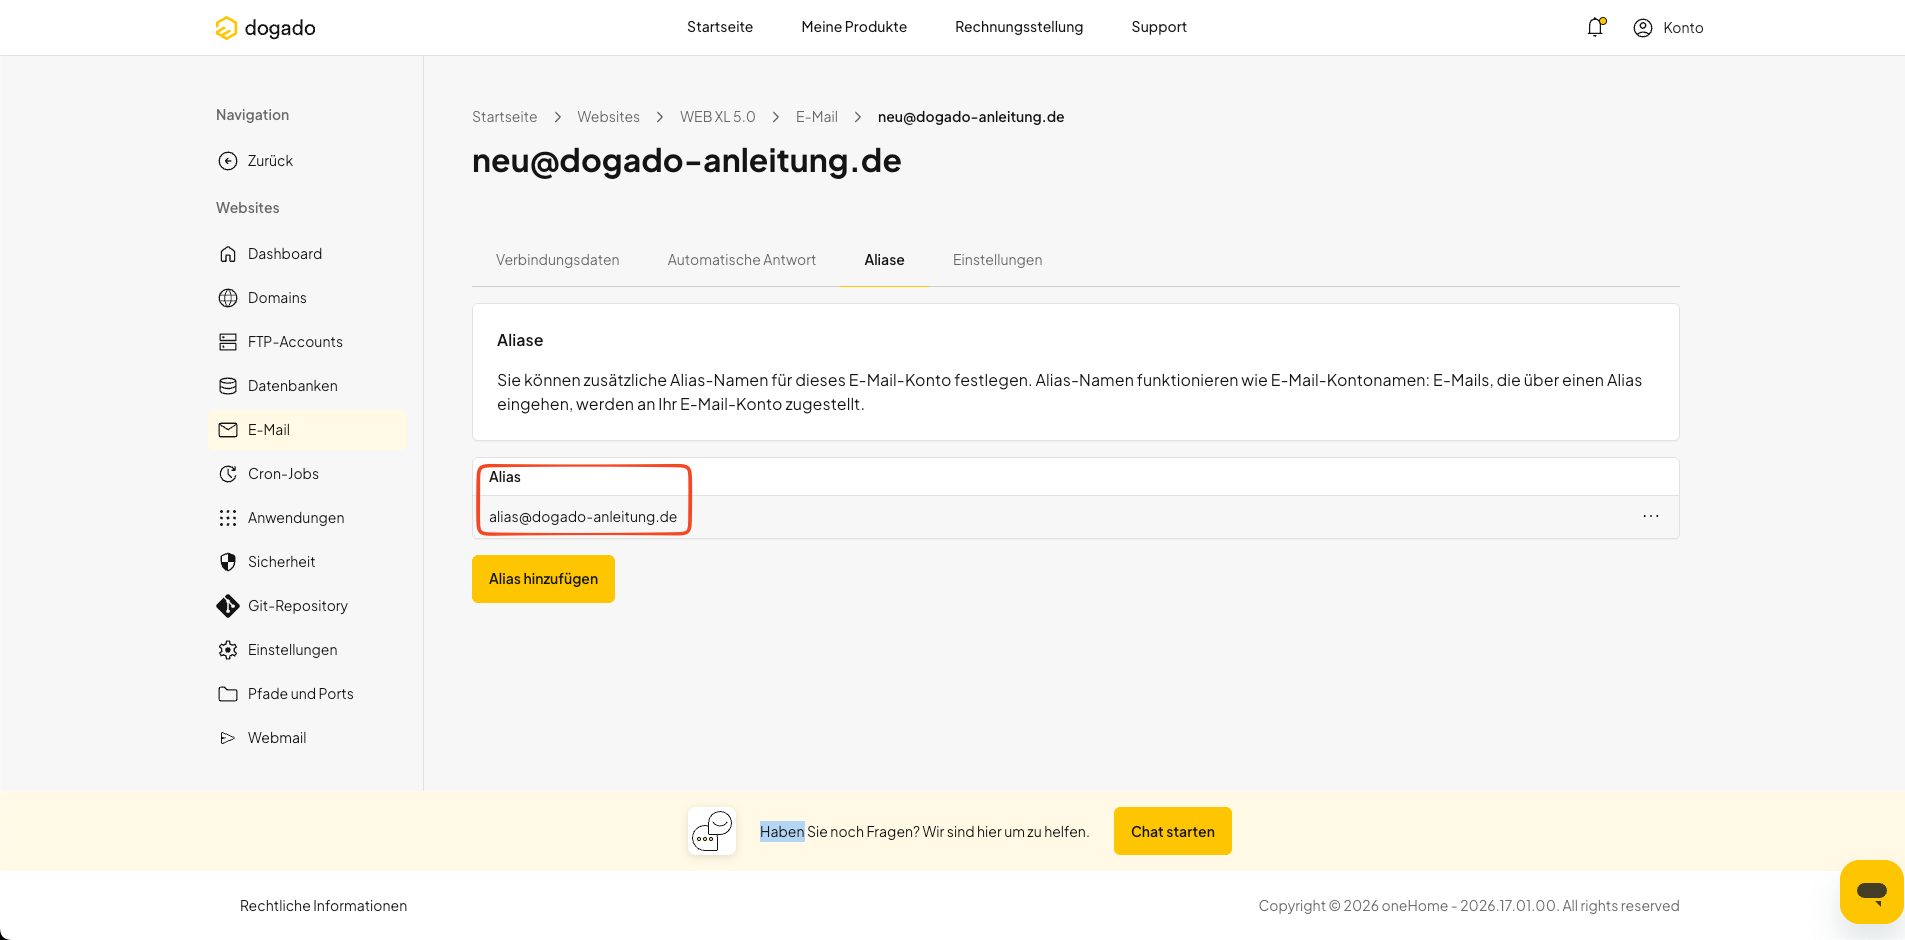Click the Domains globe icon
Image resolution: width=1905 pixels, height=940 pixels.
pyautogui.click(x=228, y=298)
